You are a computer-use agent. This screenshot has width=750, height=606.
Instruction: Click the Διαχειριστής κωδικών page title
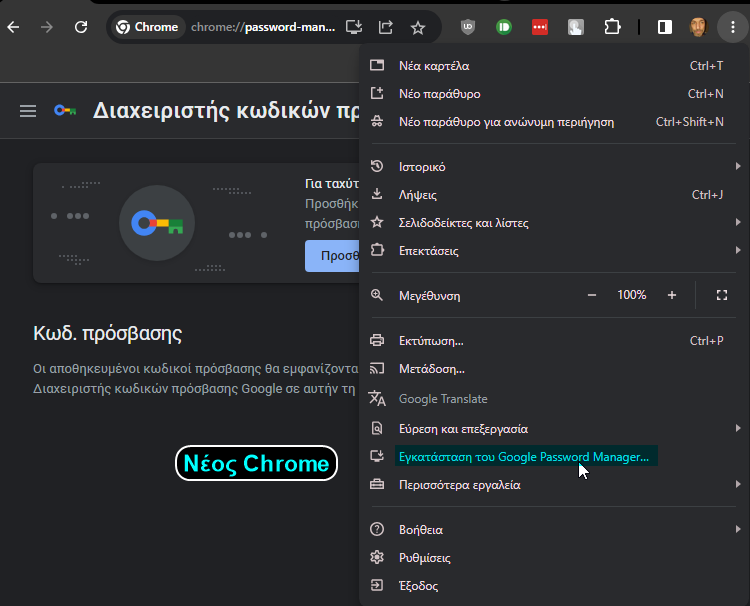(x=226, y=111)
